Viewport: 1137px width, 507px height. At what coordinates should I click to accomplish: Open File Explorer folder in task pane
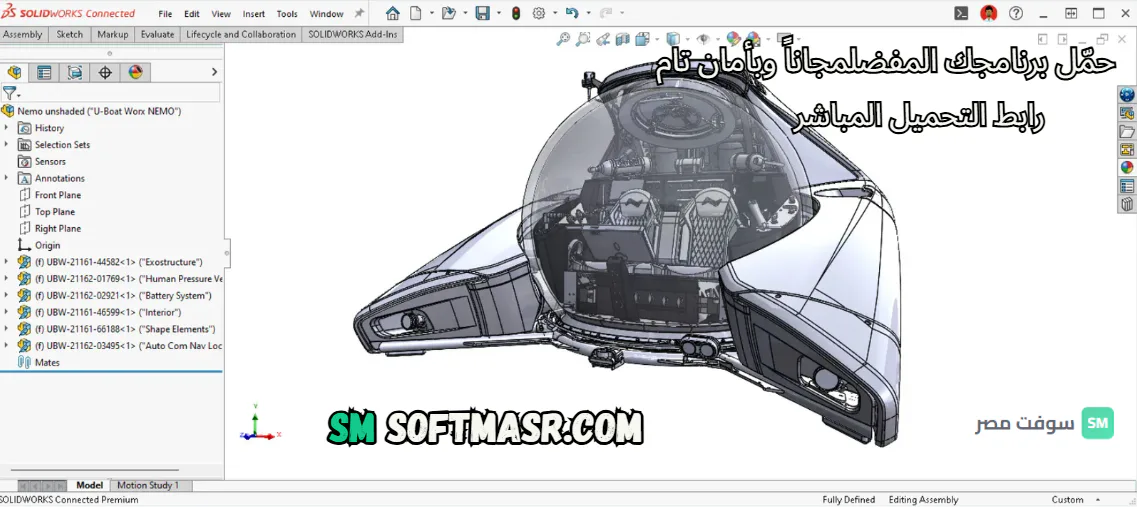click(x=1127, y=131)
